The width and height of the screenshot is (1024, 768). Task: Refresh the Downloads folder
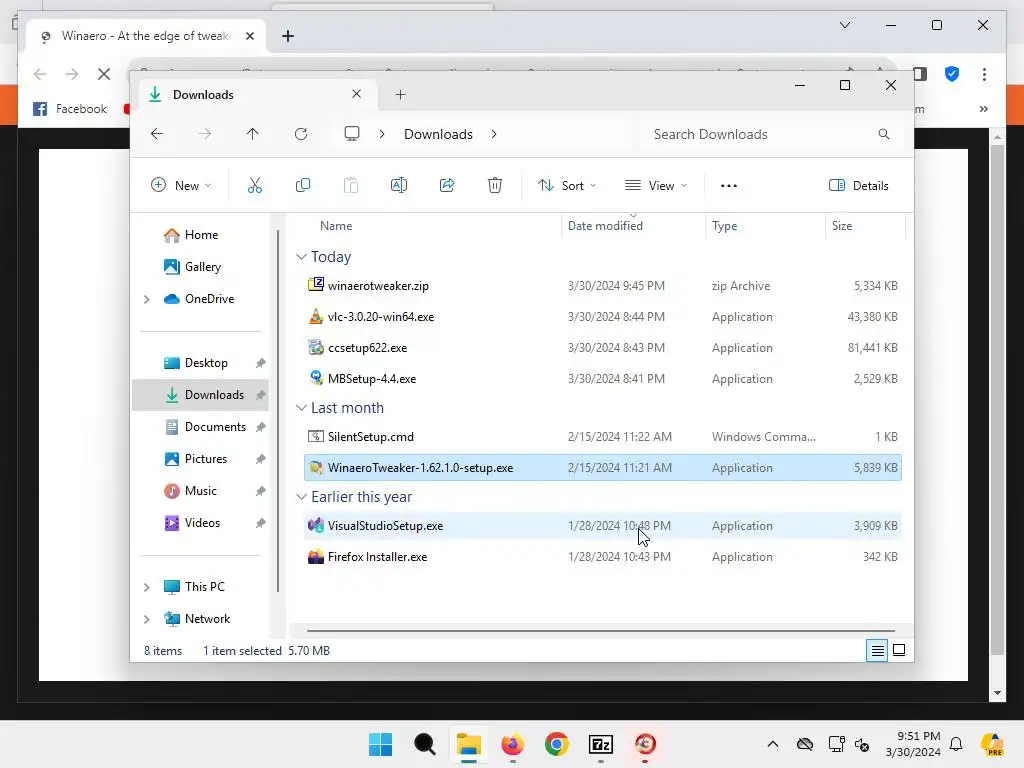(301, 134)
